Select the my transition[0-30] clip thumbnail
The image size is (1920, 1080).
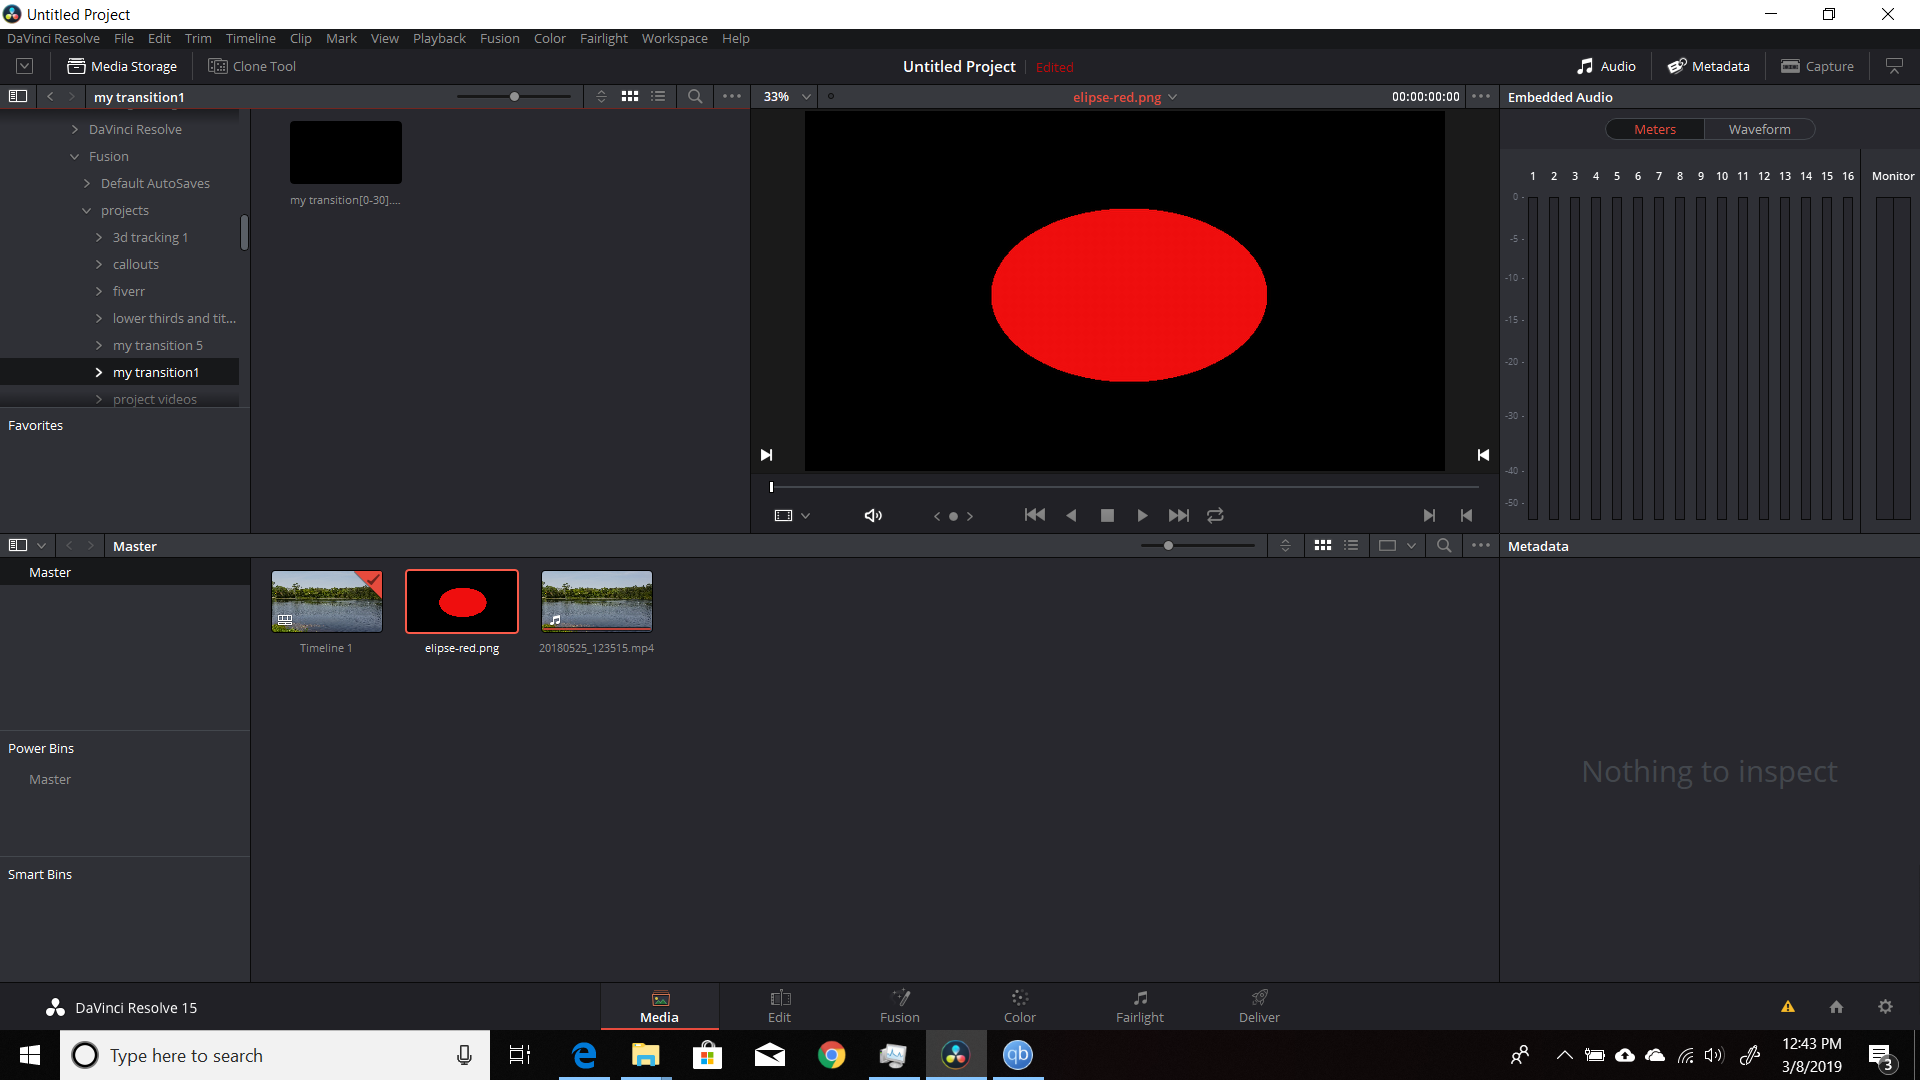click(346, 153)
